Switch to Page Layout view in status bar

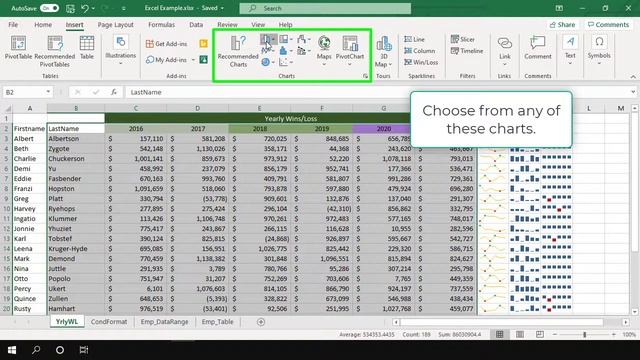click(520, 334)
